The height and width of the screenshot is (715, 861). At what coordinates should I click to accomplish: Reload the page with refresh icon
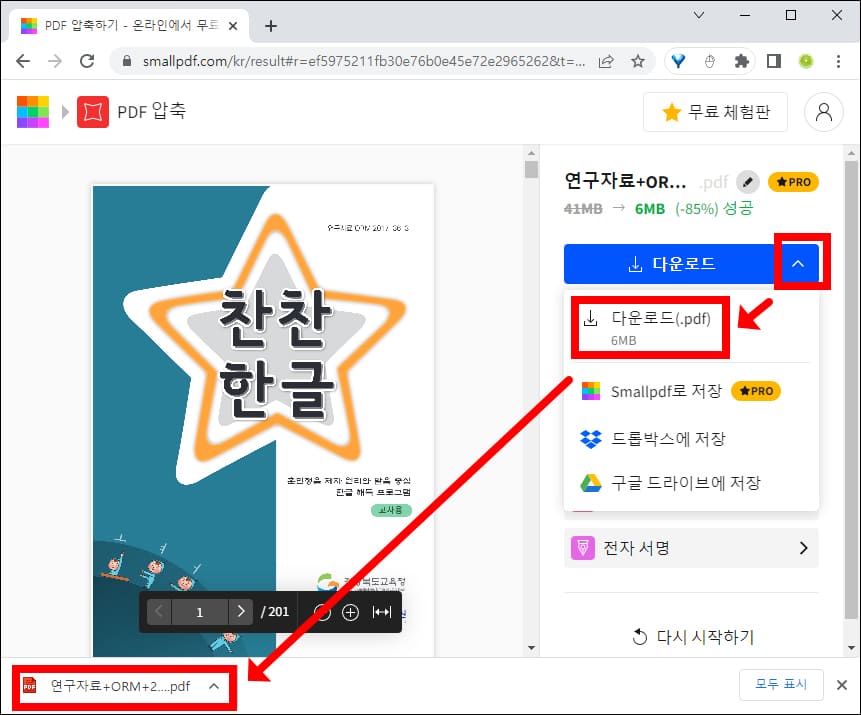pyautogui.click(x=84, y=61)
